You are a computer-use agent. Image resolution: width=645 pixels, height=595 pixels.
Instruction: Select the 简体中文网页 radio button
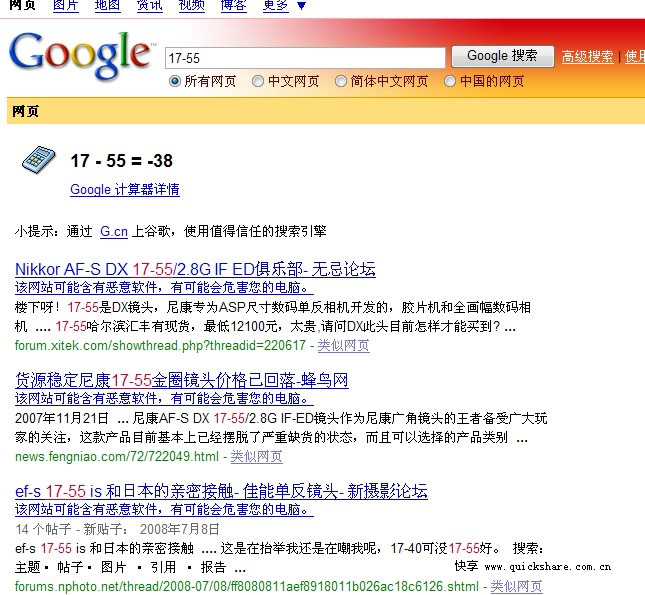coord(341,81)
